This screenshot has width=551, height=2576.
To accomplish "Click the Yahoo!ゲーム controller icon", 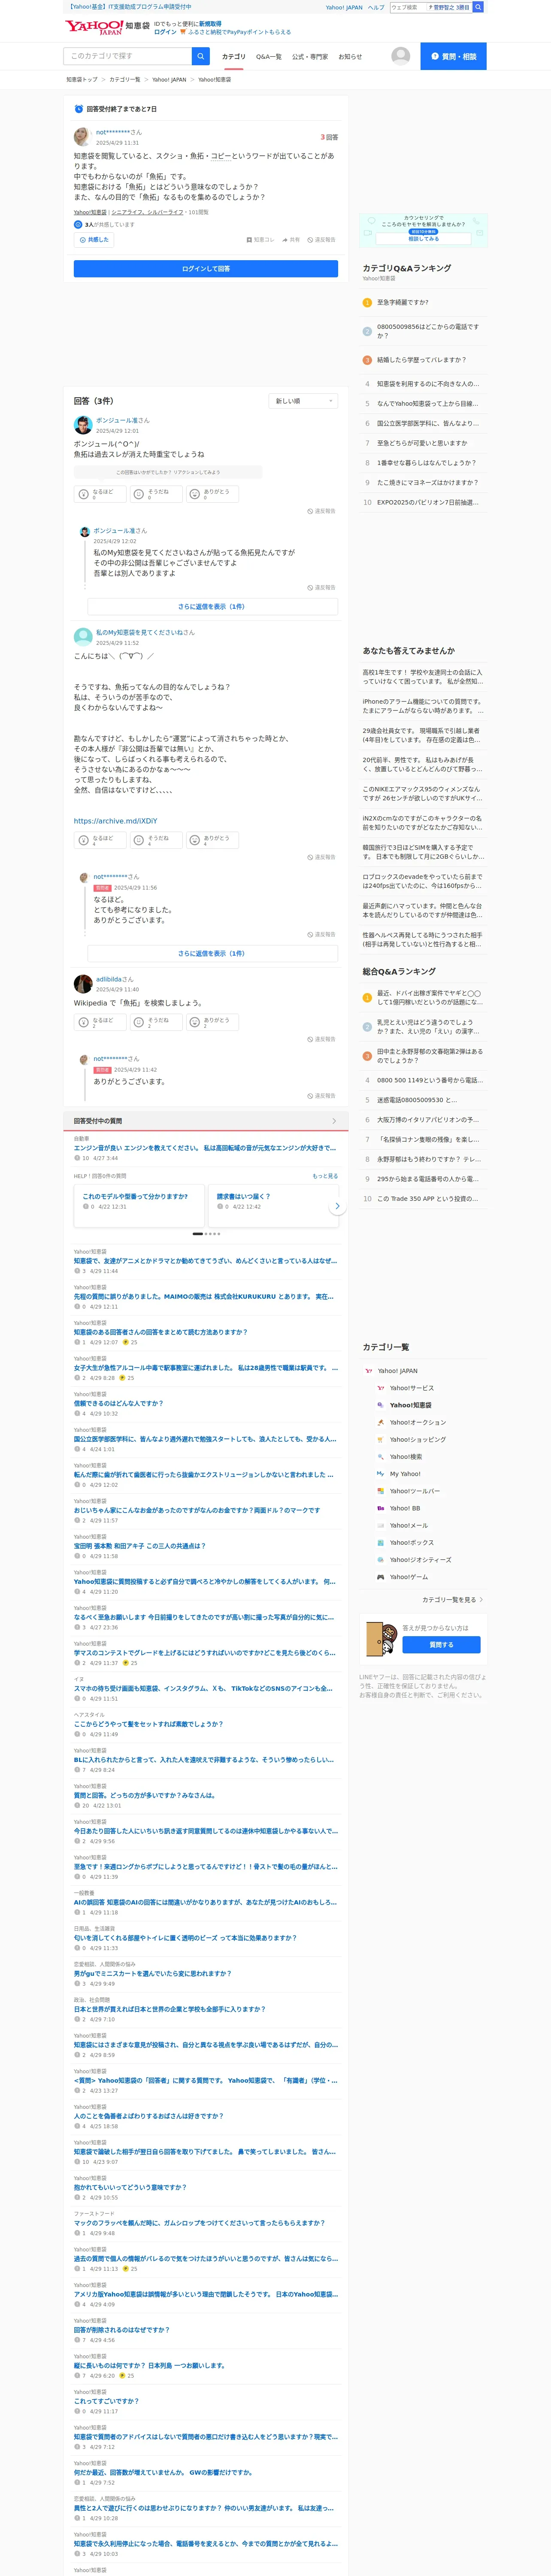I will (x=380, y=1577).
